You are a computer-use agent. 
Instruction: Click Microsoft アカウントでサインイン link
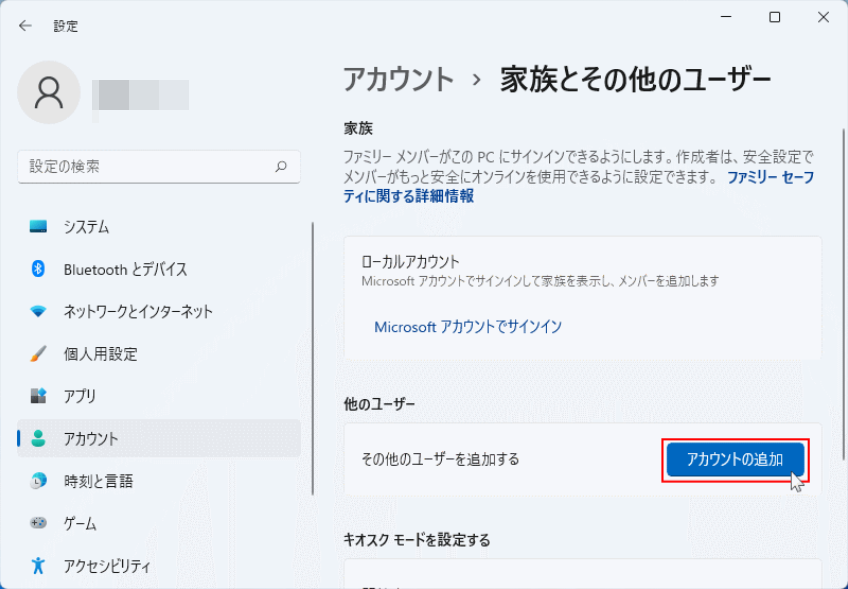tap(468, 327)
